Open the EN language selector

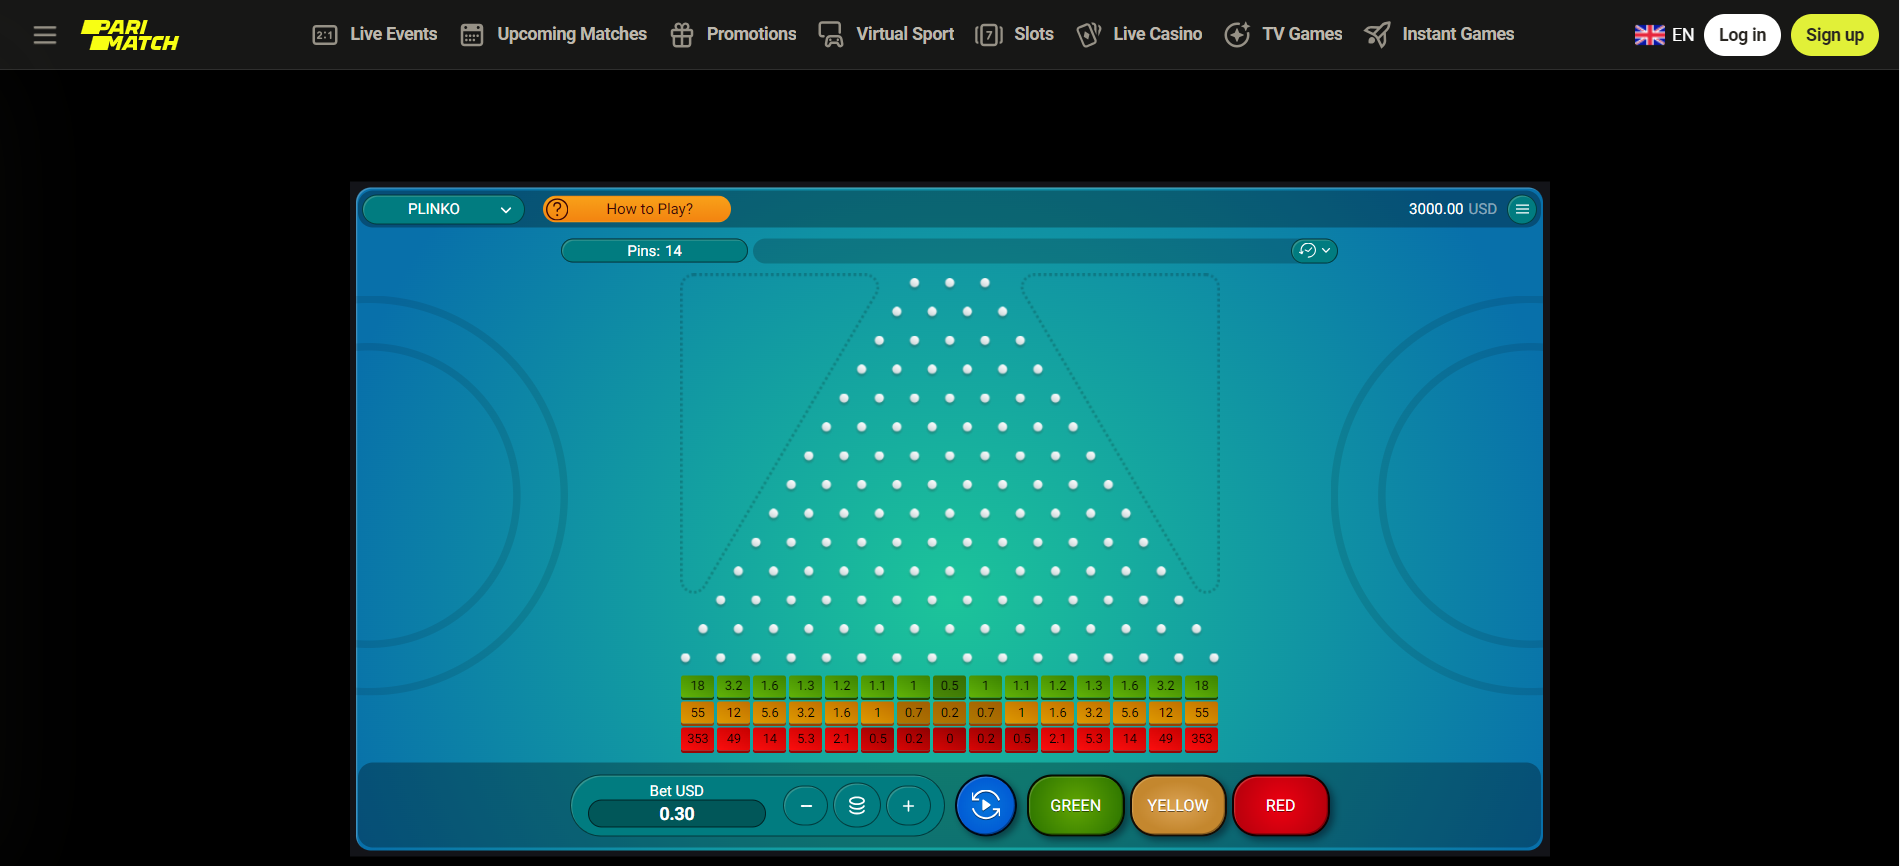[1664, 35]
